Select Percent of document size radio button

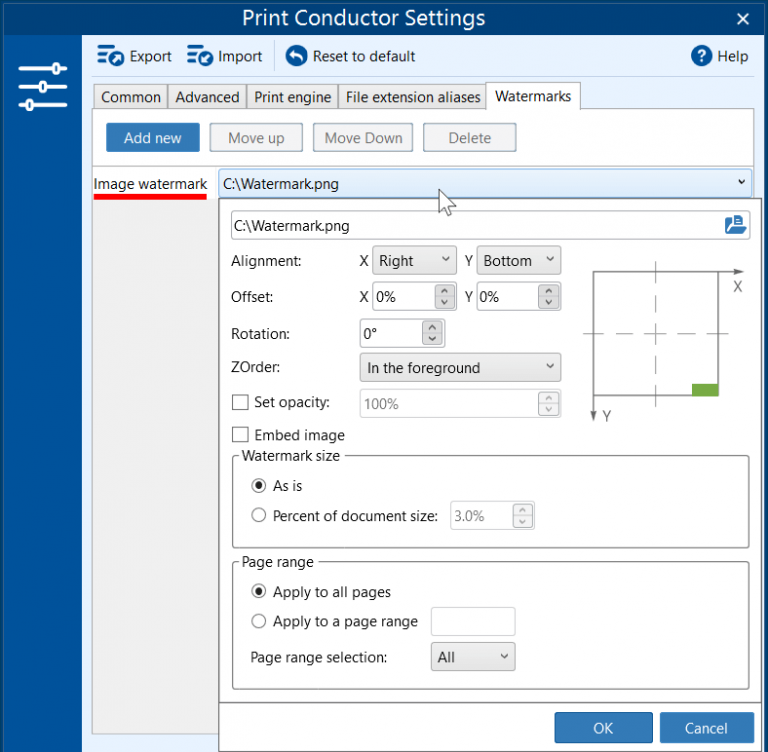259,516
